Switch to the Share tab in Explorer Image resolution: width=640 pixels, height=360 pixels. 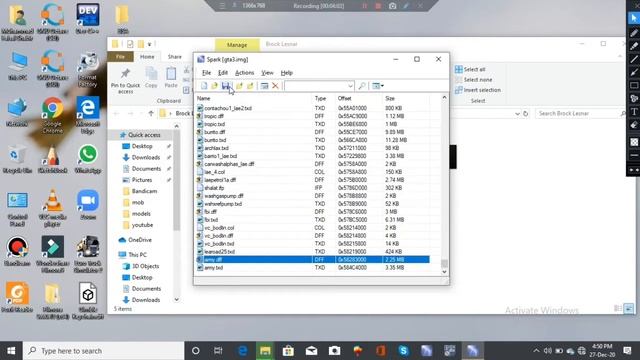174,57
